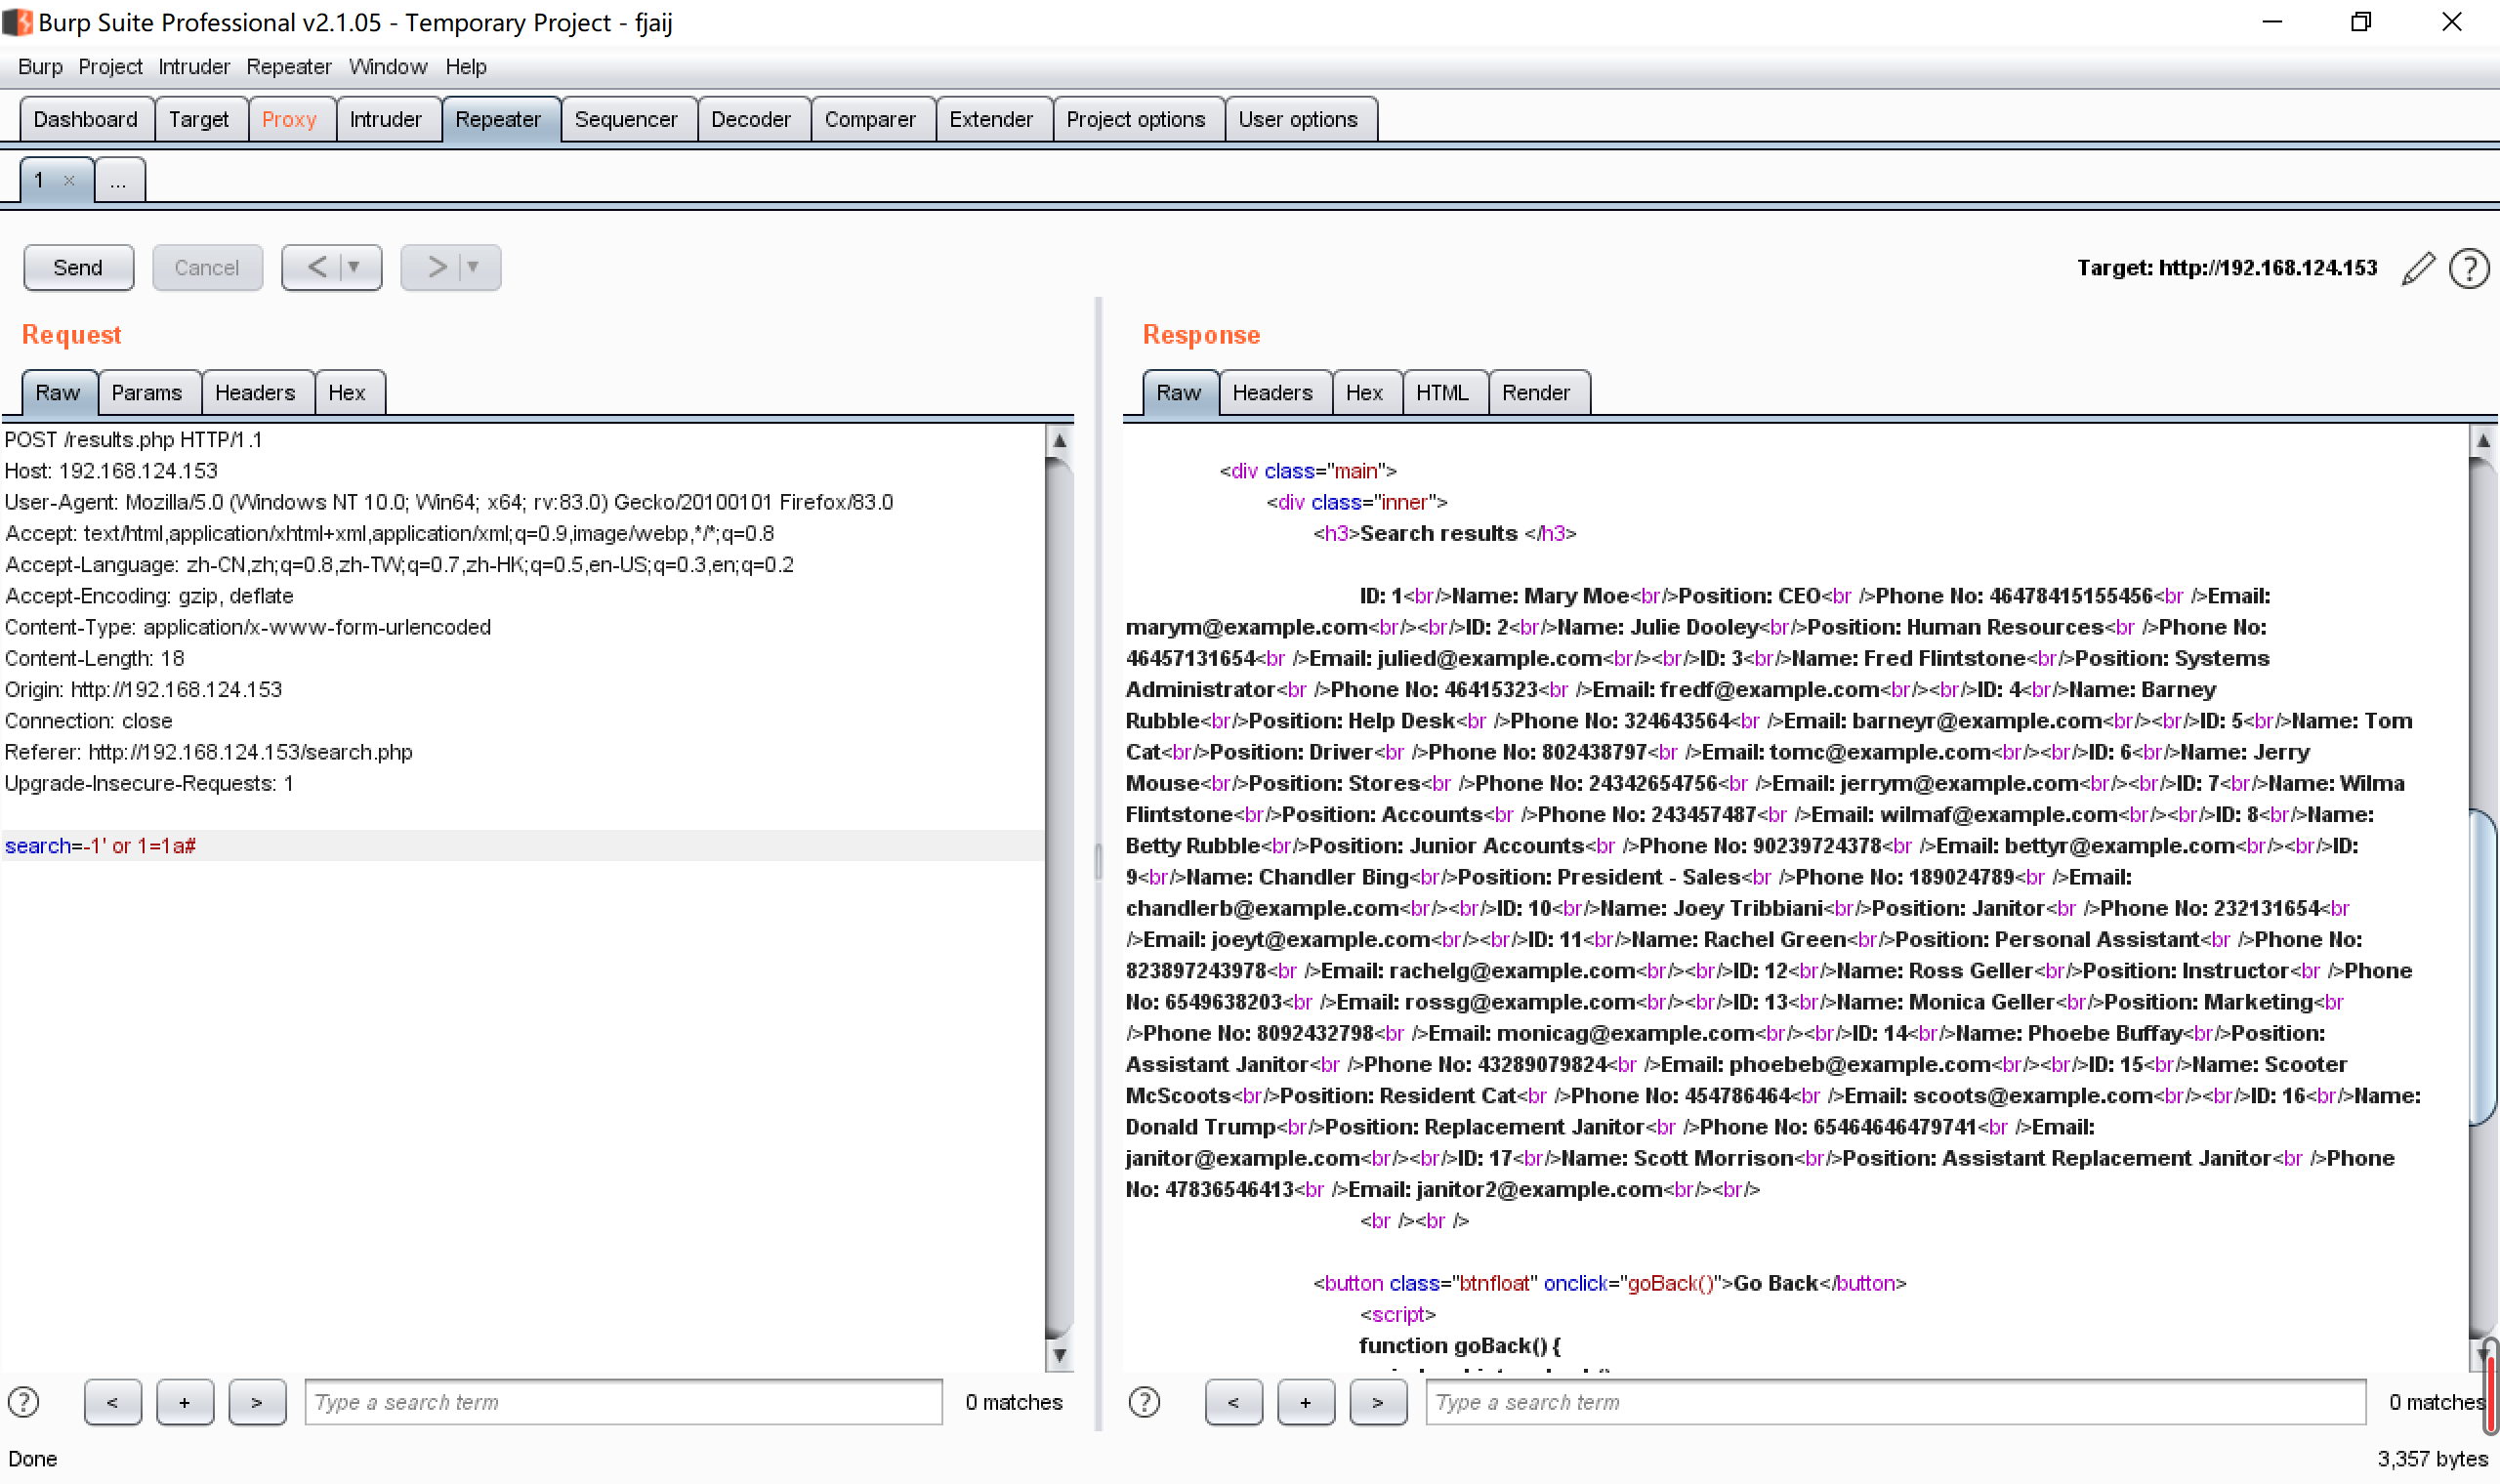The height and width of the screenshot is (1484, 2500).
Task: Switch to the Dashboard tab
Action: tap(86, 120)
